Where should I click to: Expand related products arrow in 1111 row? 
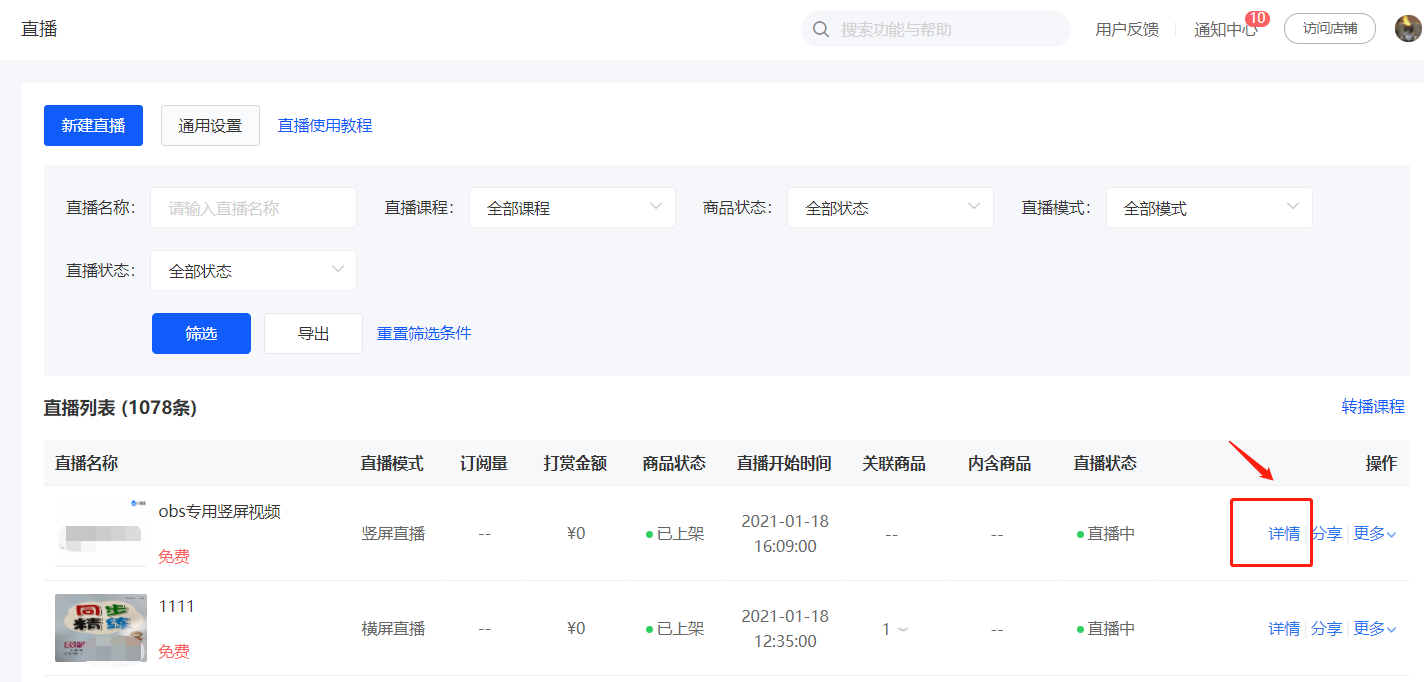click(x=902, y=629)
